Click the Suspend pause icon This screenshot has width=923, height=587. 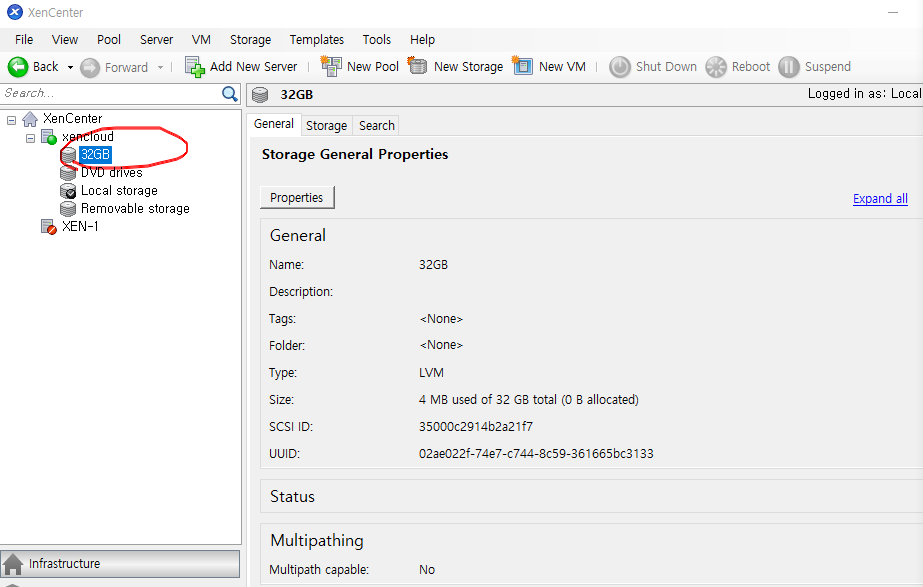[789, 67]
